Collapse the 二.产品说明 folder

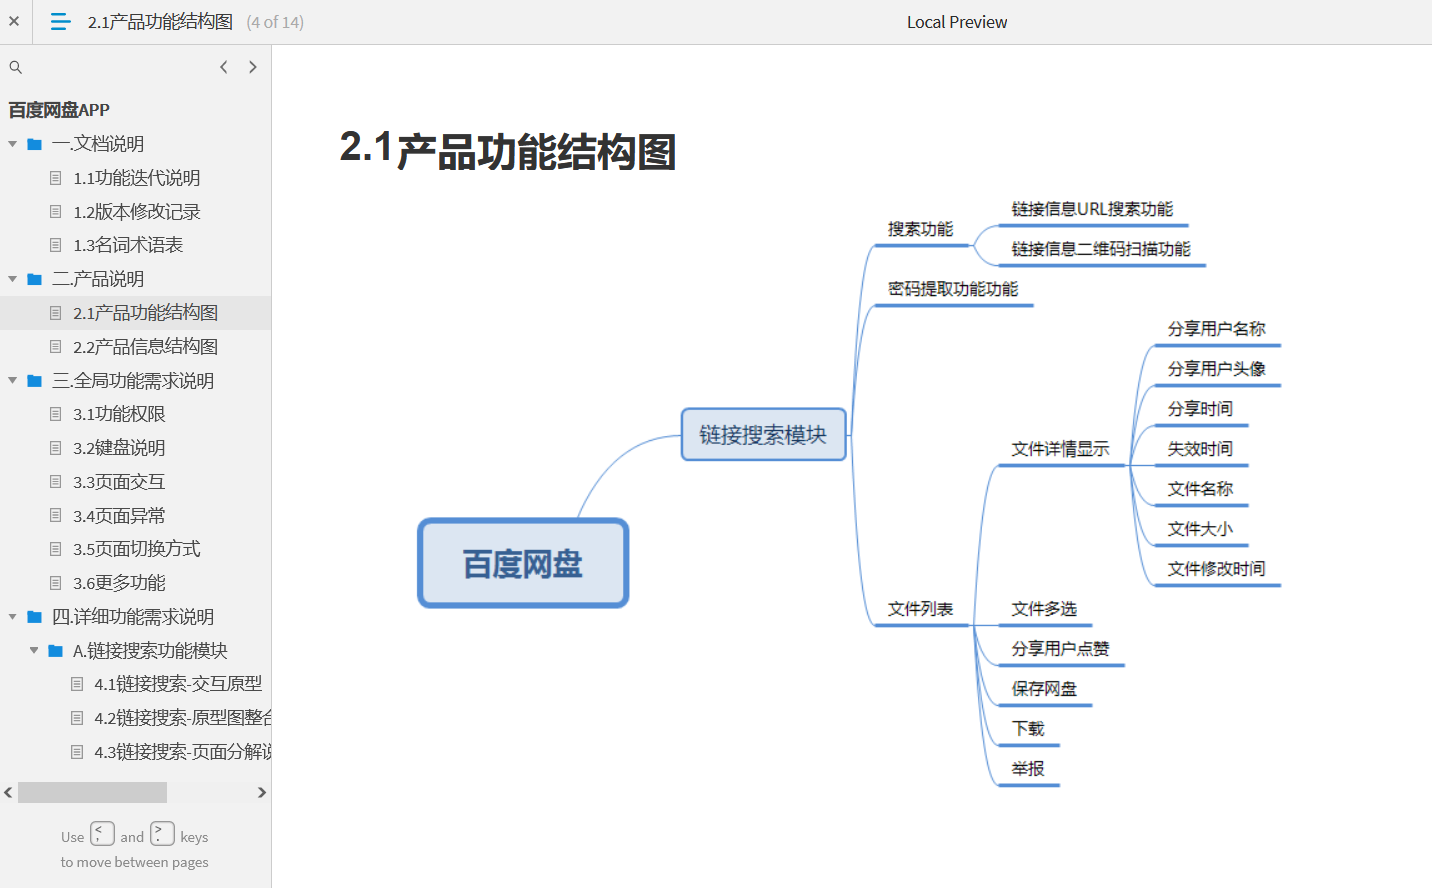[12, 279]
